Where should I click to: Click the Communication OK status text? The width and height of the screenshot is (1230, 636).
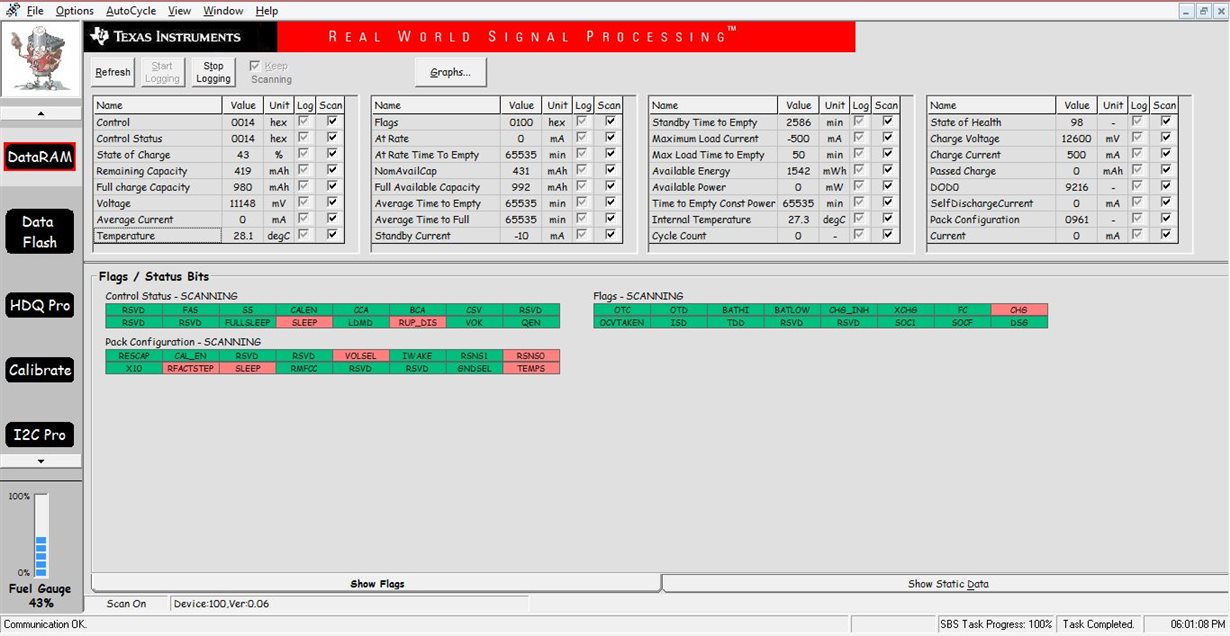click(x=45, y=624)
